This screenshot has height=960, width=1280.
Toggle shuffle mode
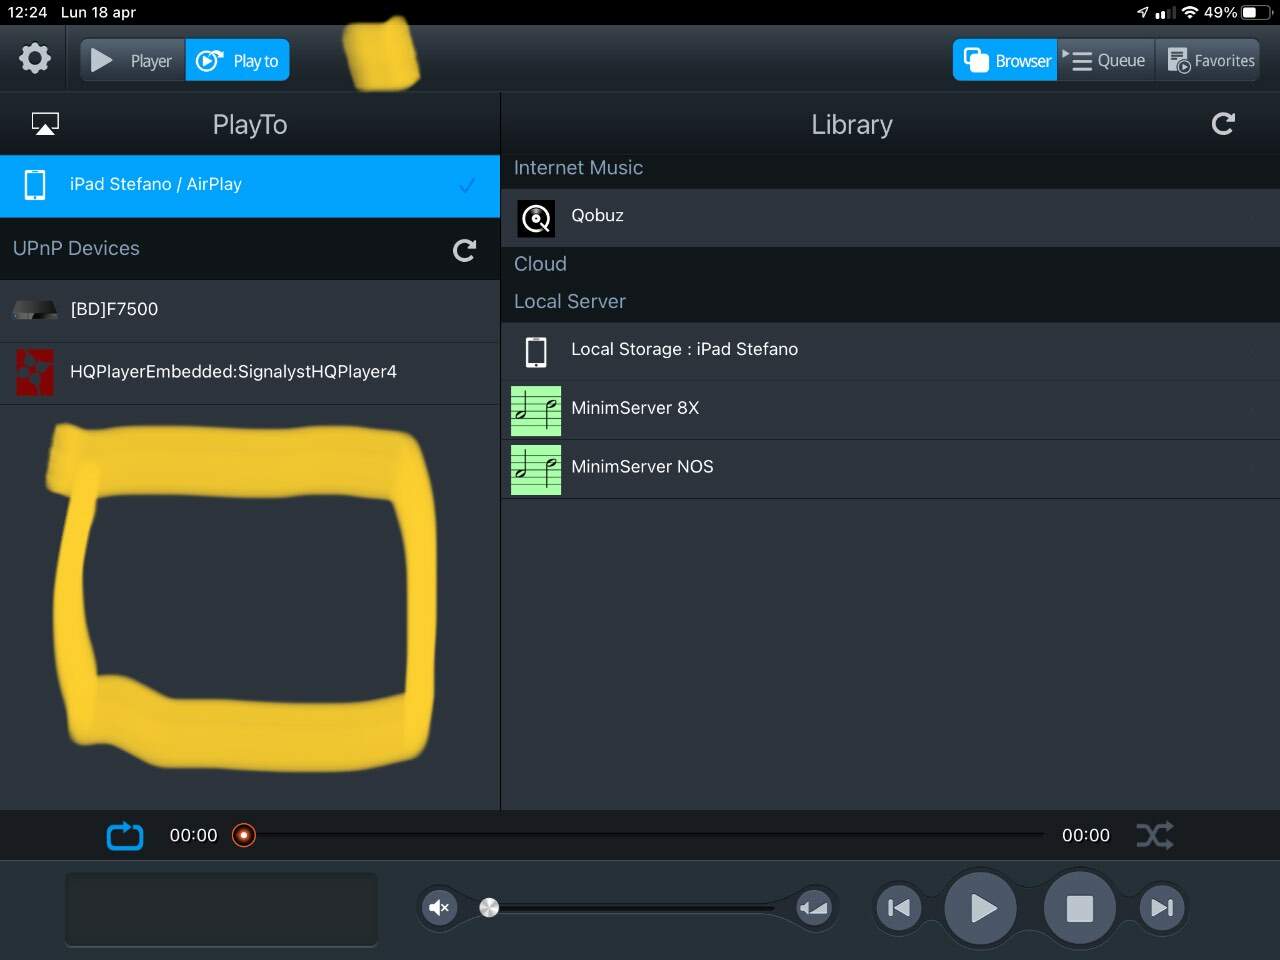click(1155, 835)
